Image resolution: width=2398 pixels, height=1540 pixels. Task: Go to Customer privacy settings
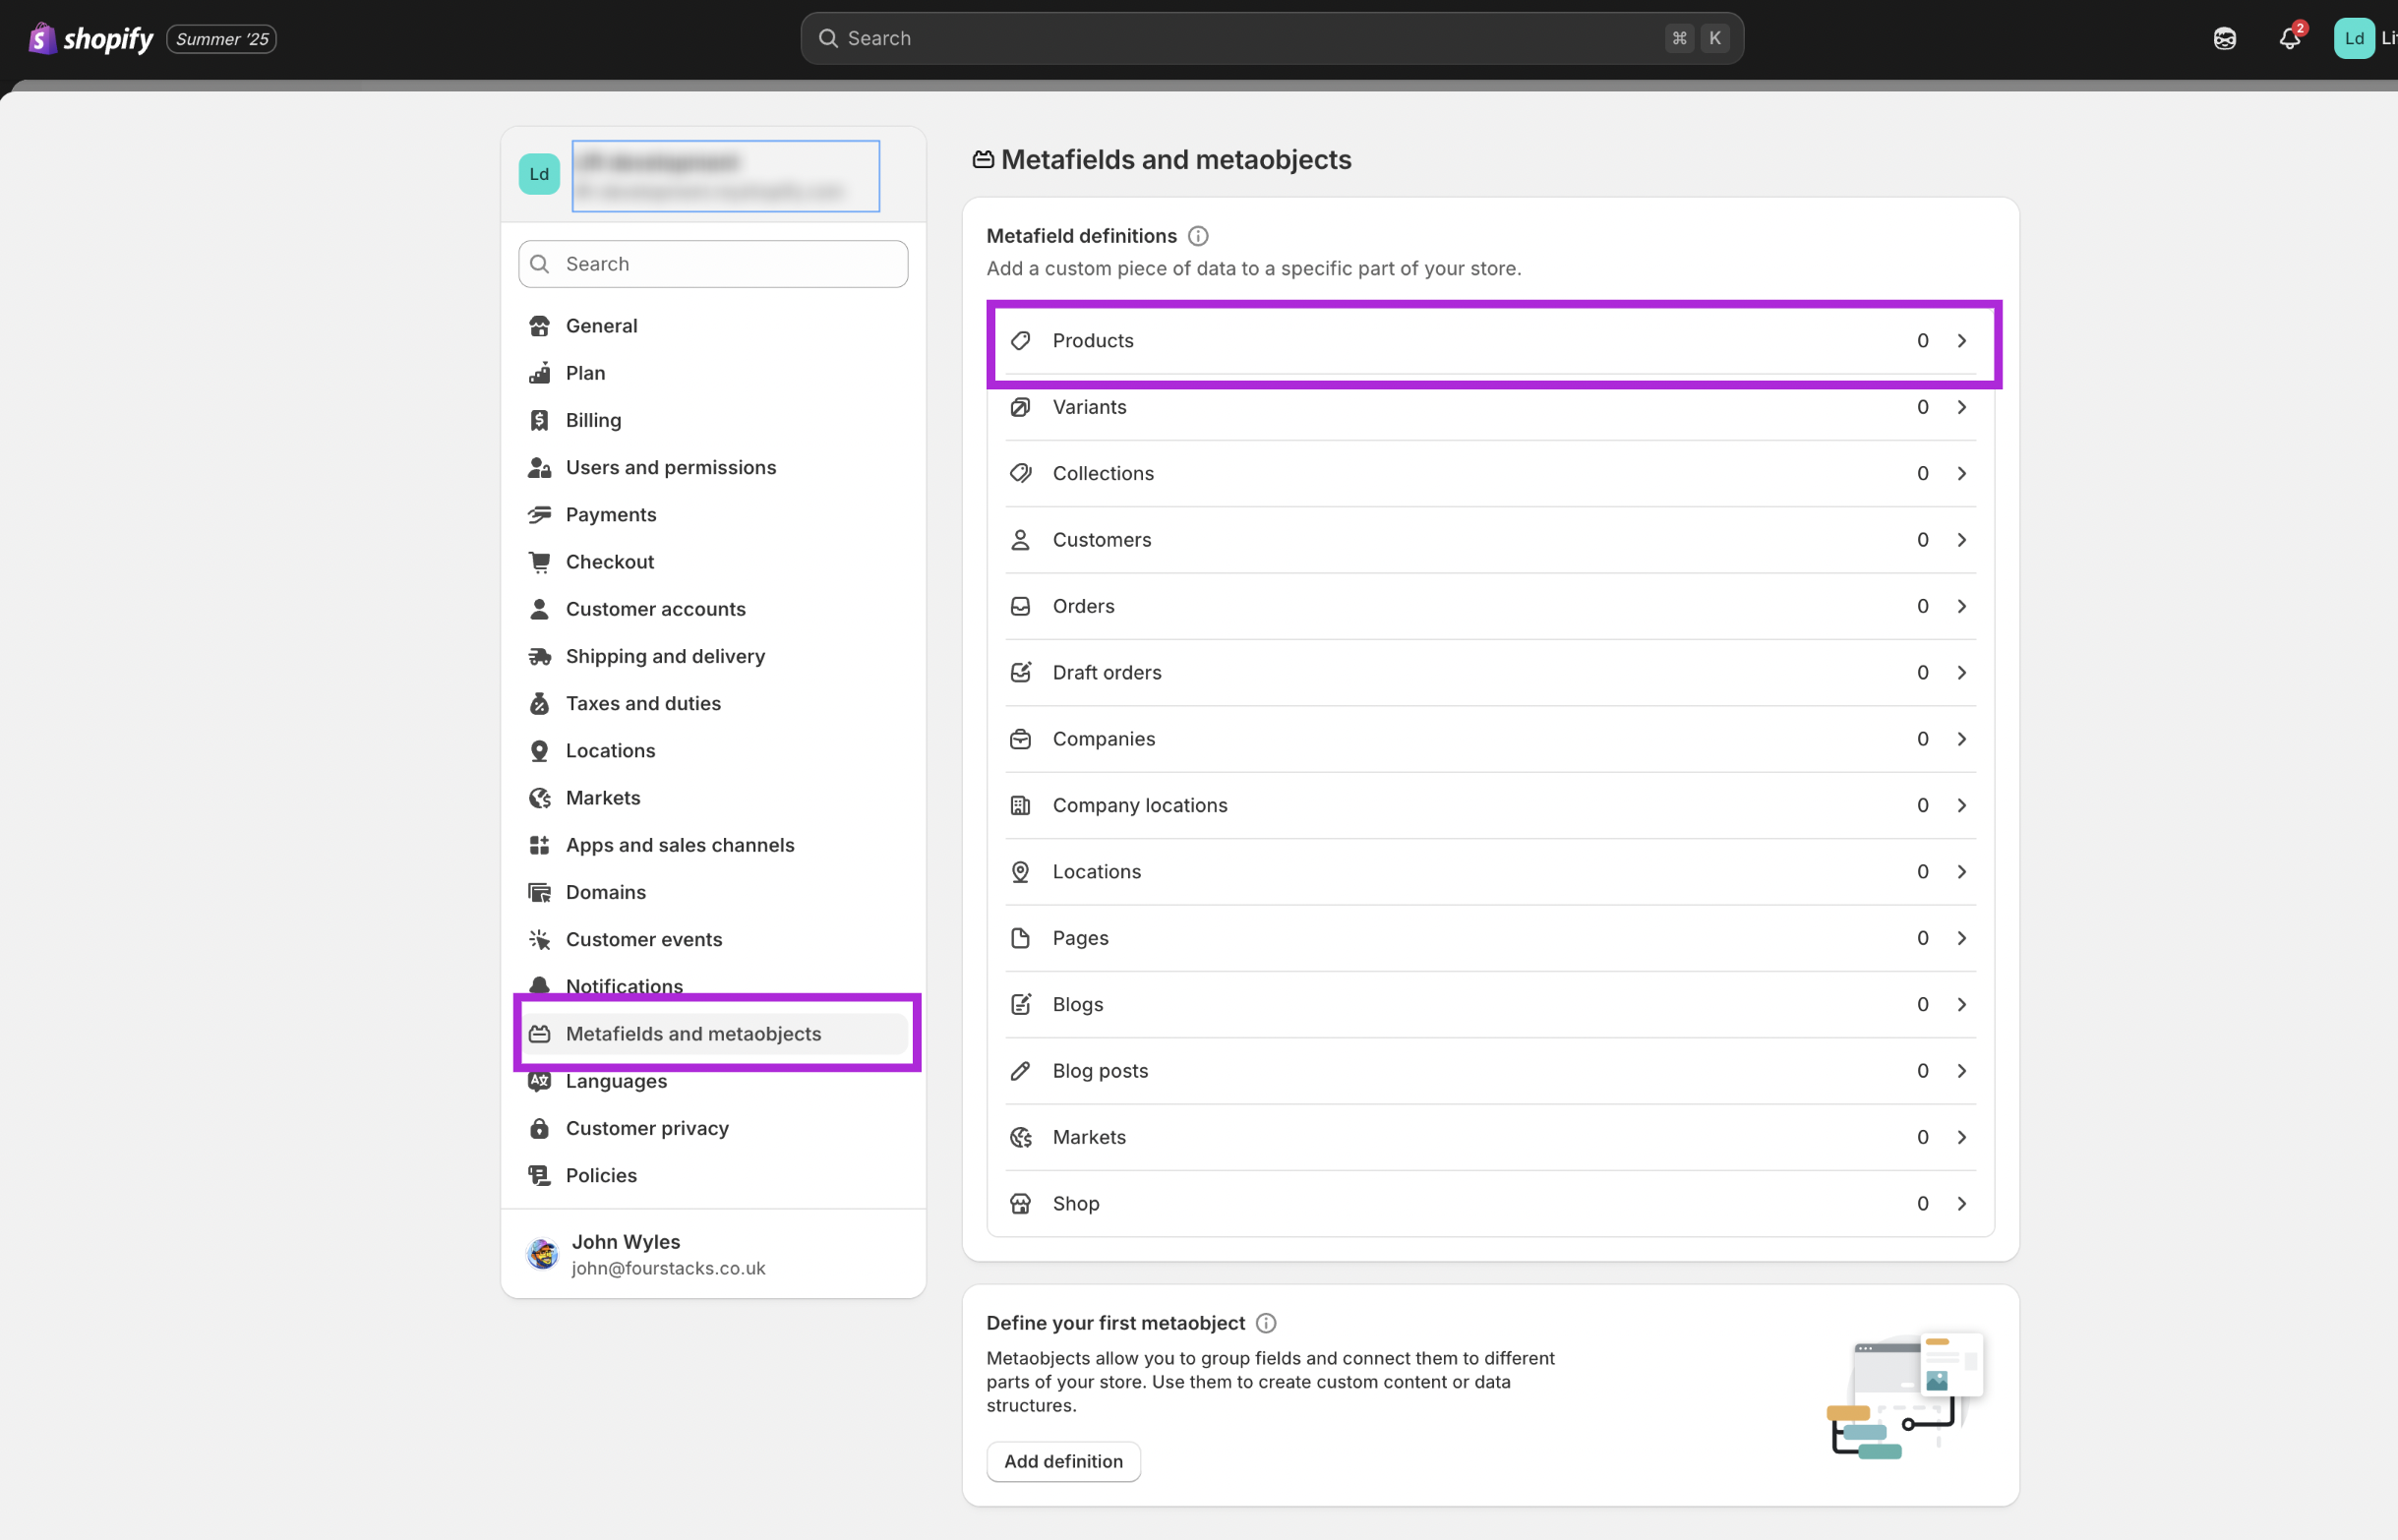647,1128
